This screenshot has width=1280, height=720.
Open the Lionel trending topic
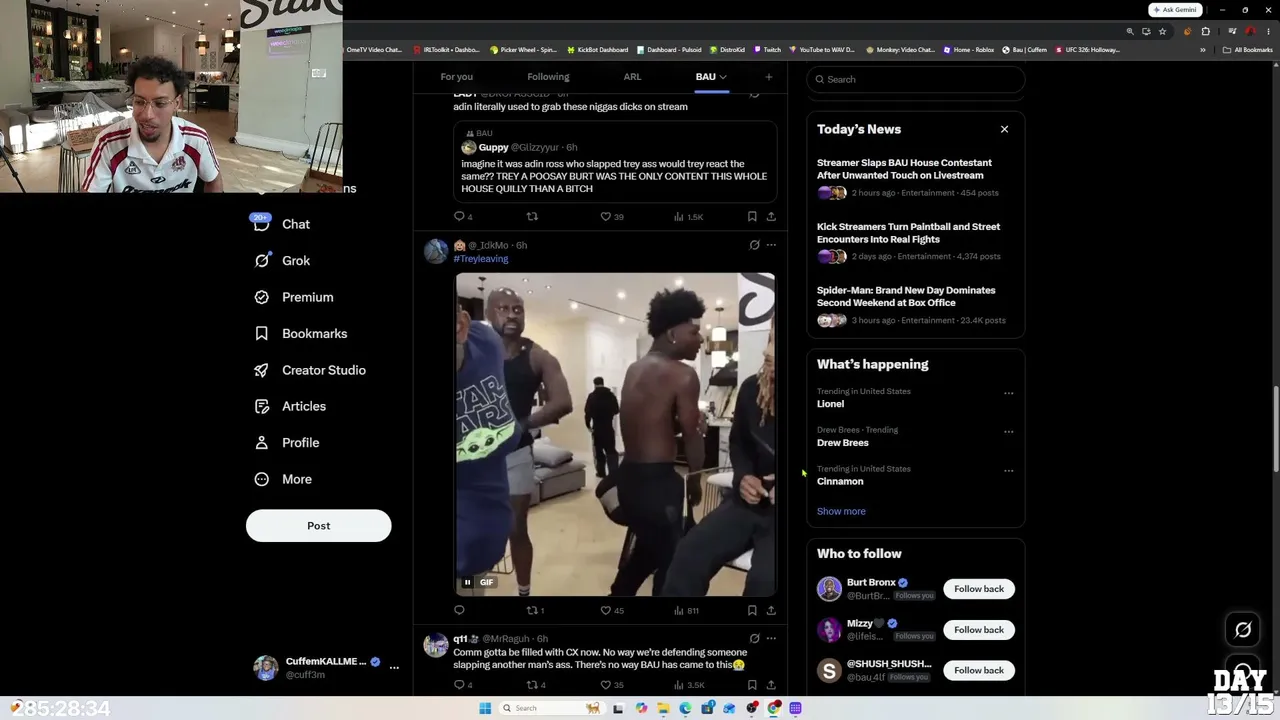[x=830, y=404]
